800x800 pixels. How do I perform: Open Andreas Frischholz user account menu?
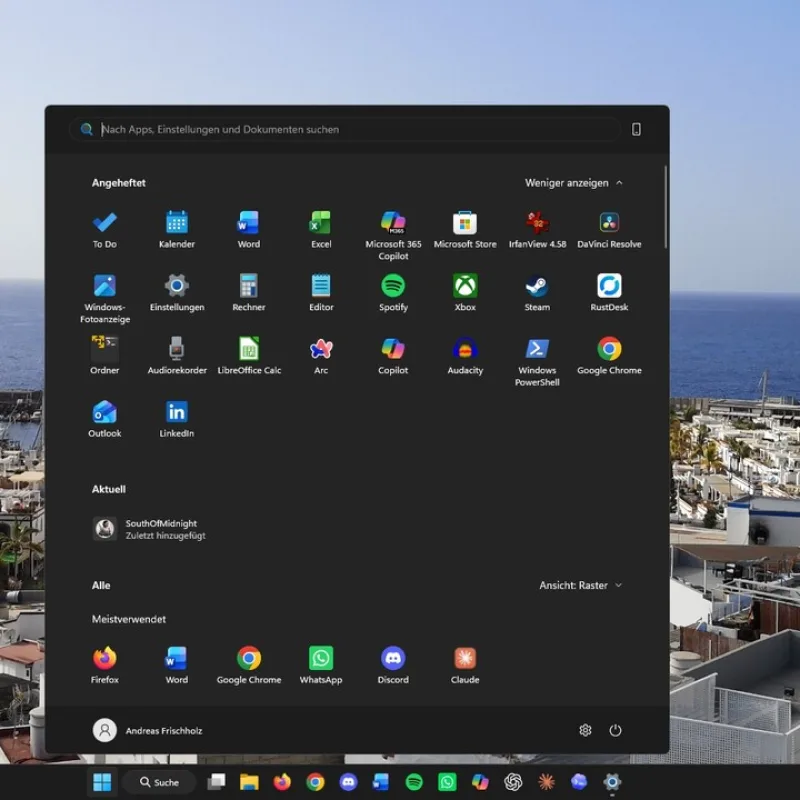point(148,730)
